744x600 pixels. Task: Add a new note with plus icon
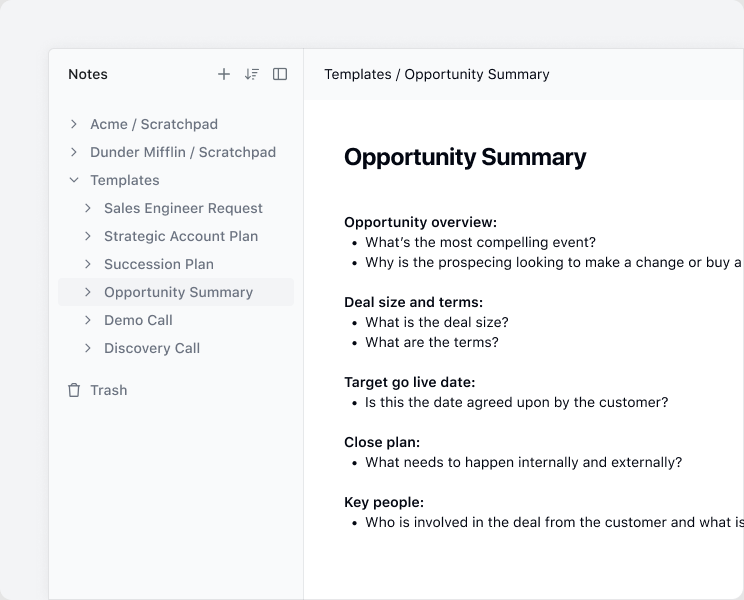[x=223, y=74]
